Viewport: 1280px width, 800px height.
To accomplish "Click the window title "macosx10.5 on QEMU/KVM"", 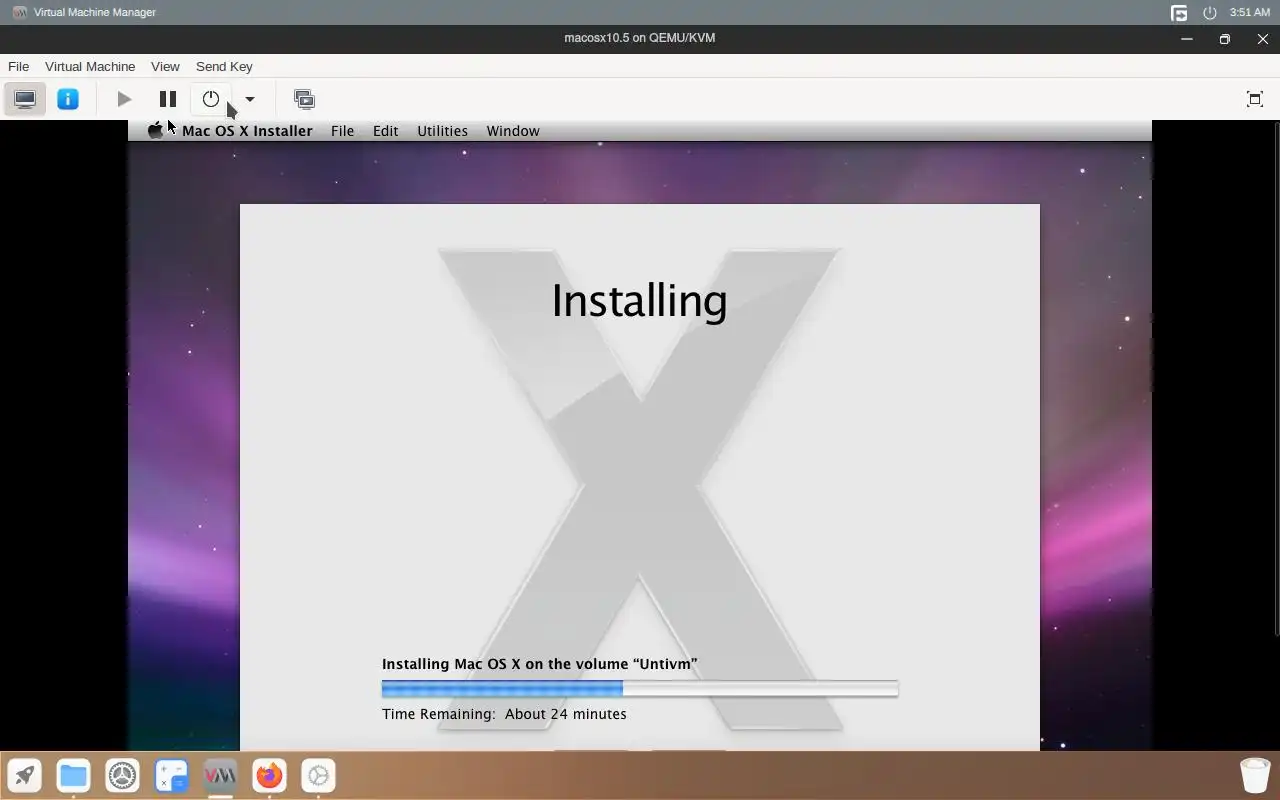I will (x=640, y=38).
